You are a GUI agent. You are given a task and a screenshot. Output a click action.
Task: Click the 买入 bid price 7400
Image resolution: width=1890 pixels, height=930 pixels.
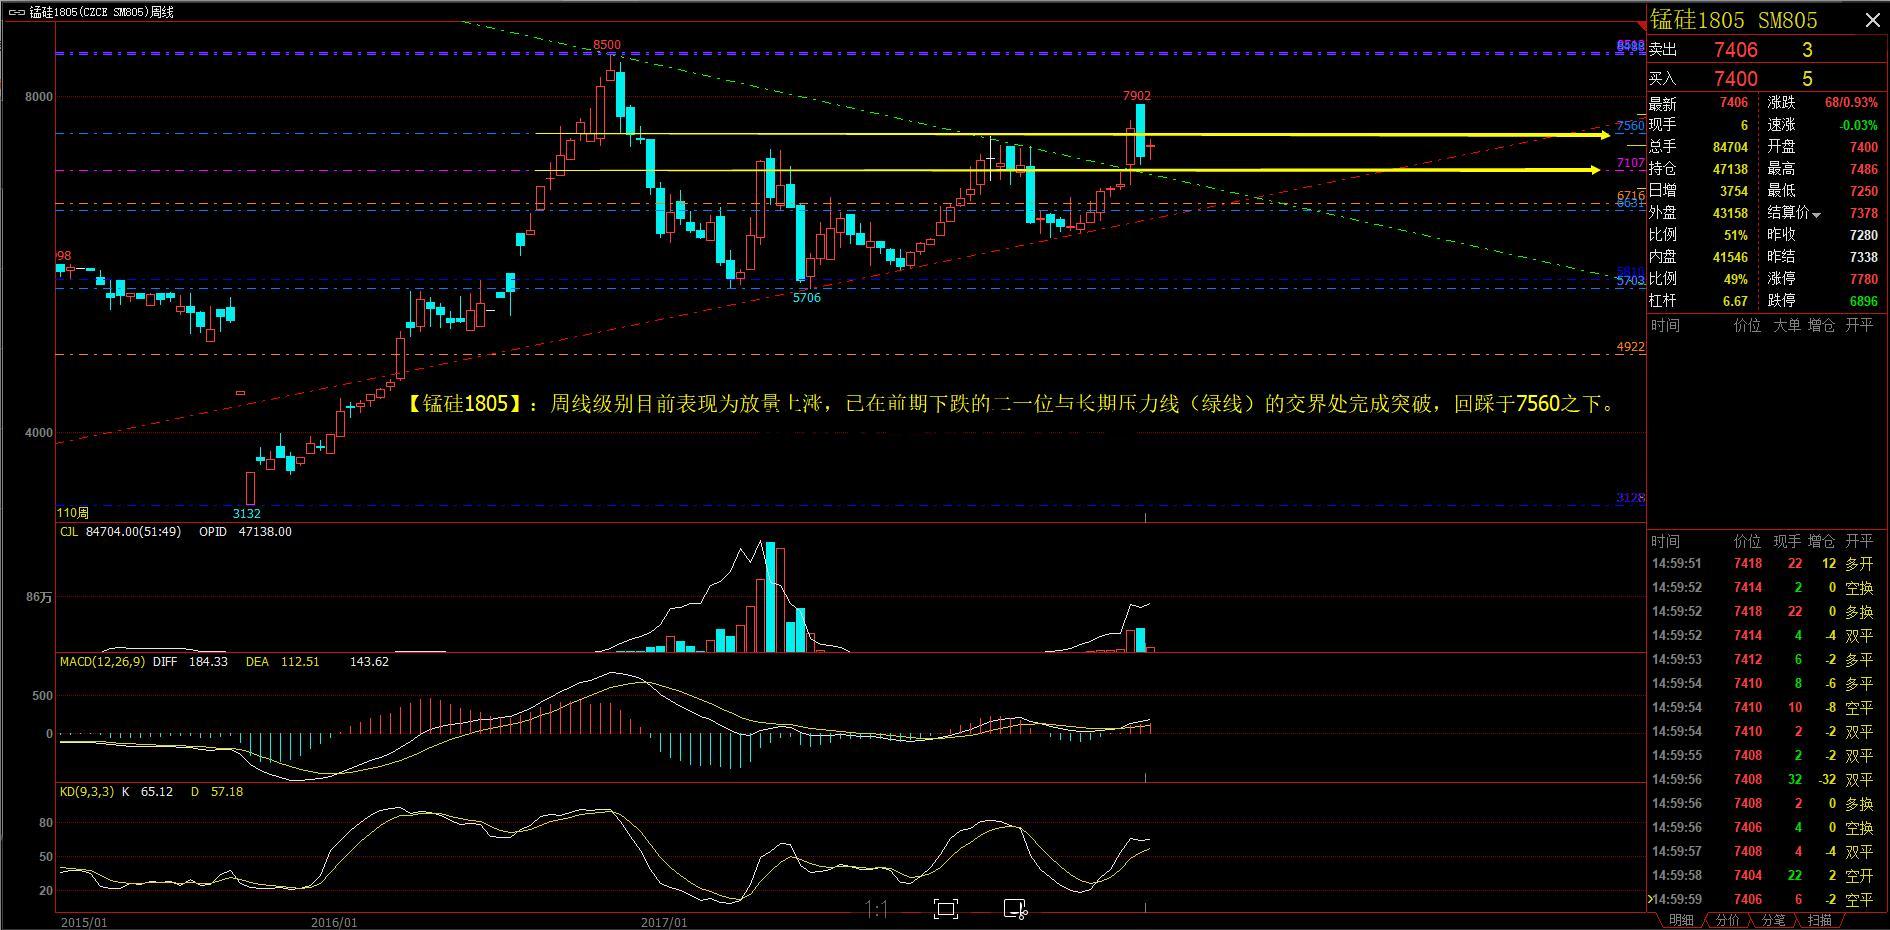tap(1735, 79)
